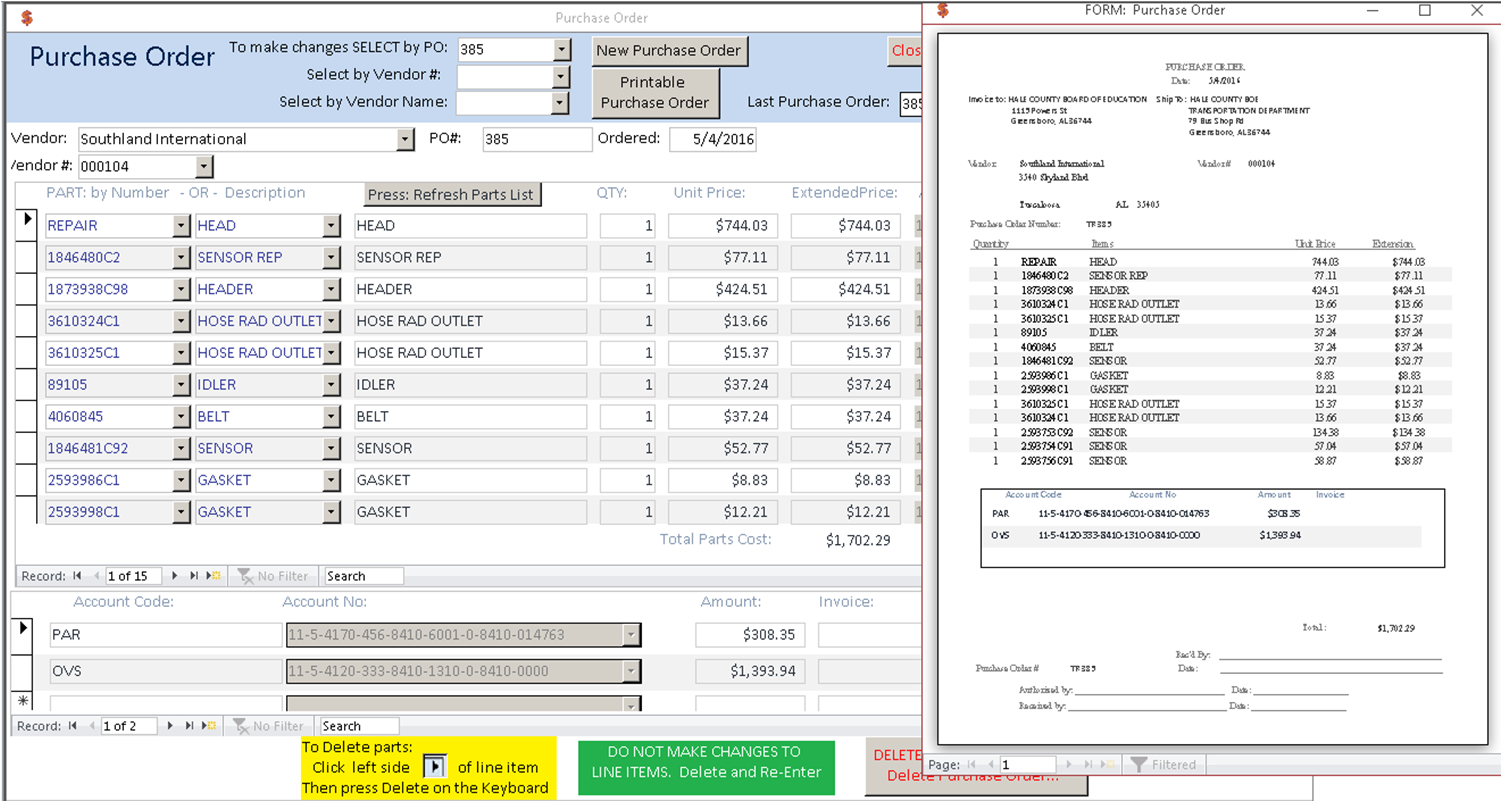Click Press: Refresh Parts List button
Screen dimensions: 1502x802
(451, 194)
